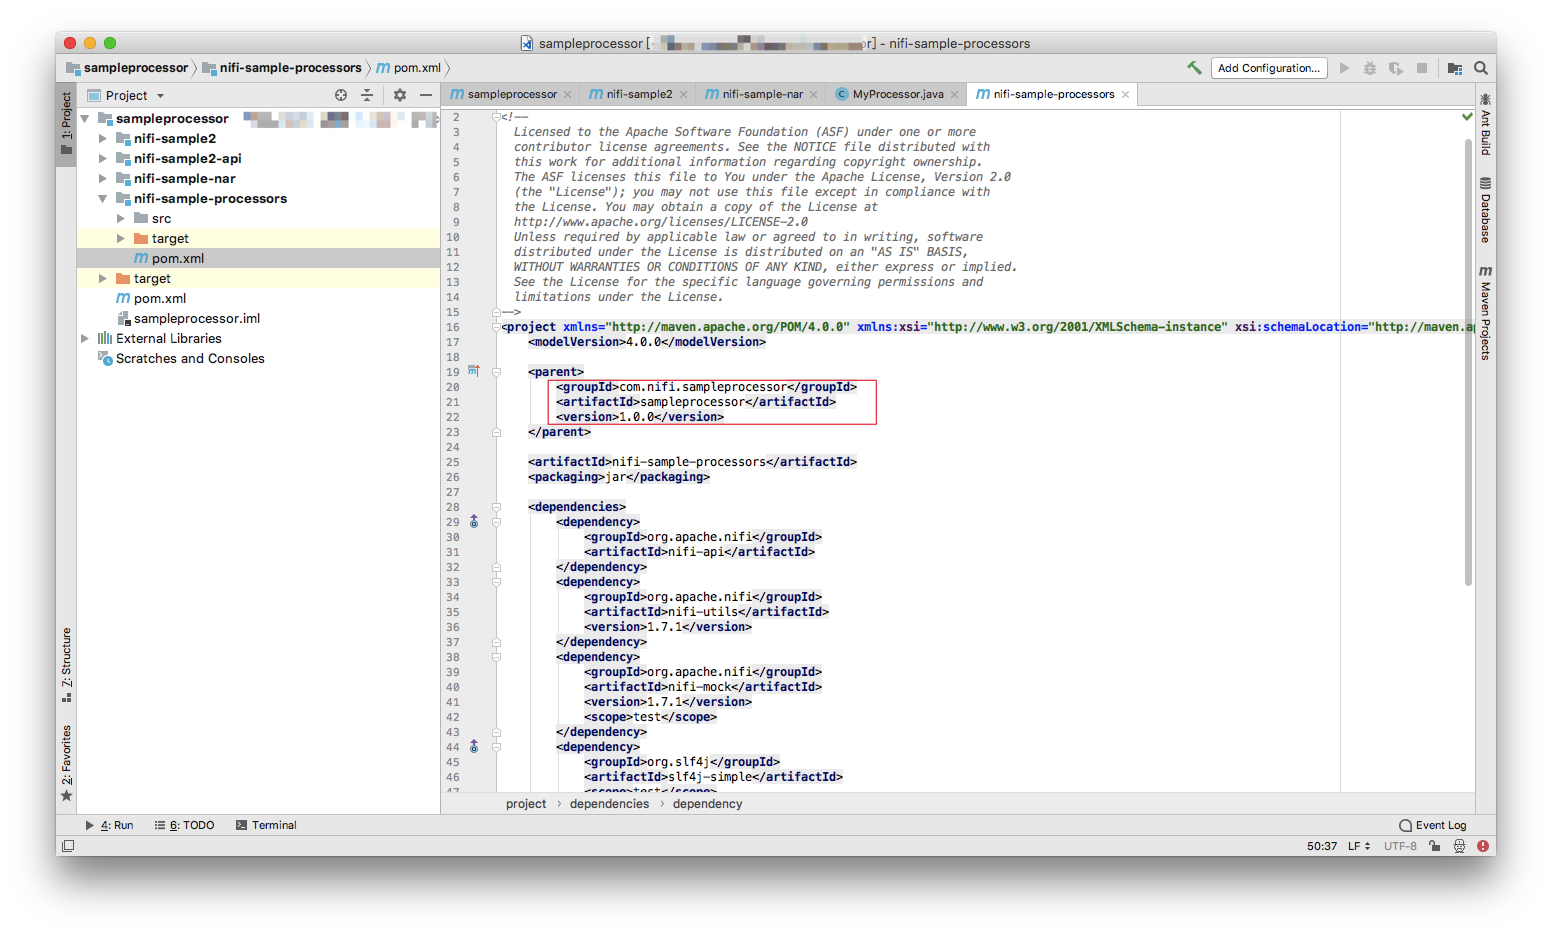Change line separator LF dropdown
Screen dimensions: 1552x936
pos(1359,846)
